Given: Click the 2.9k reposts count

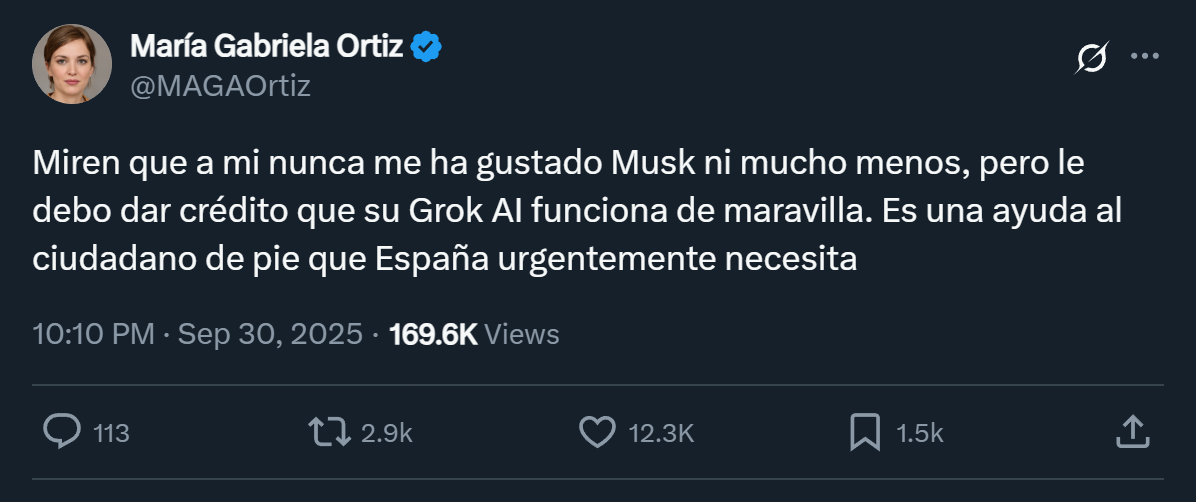Looking at the screenshot, I should tap(385, 433).
